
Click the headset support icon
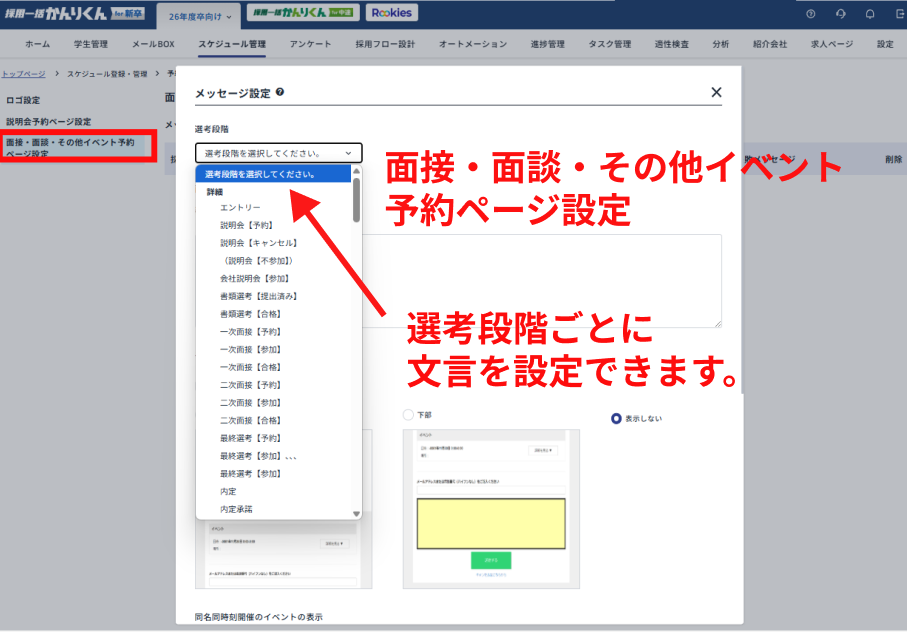842,13
